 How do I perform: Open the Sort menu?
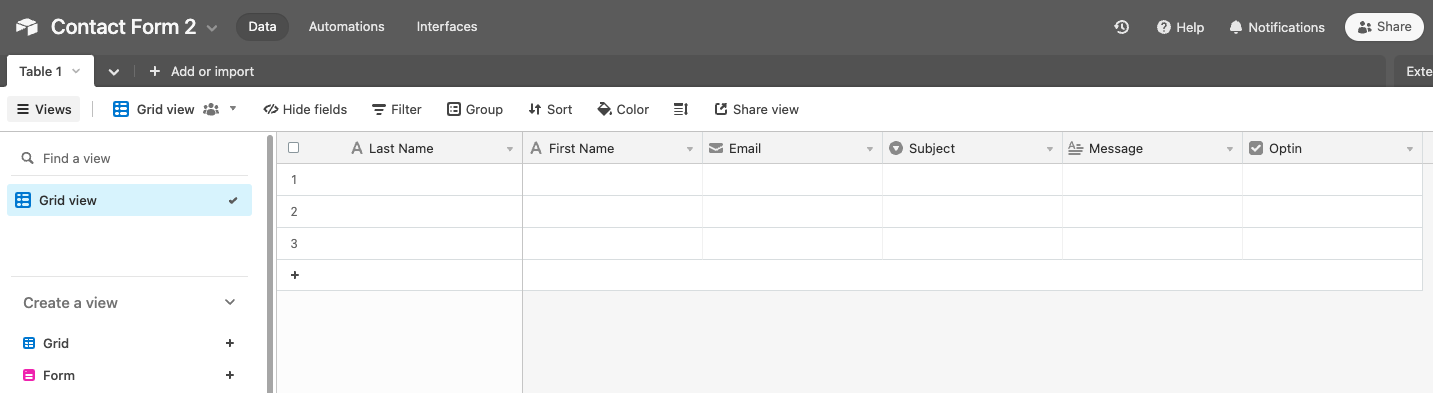[550, 109]
